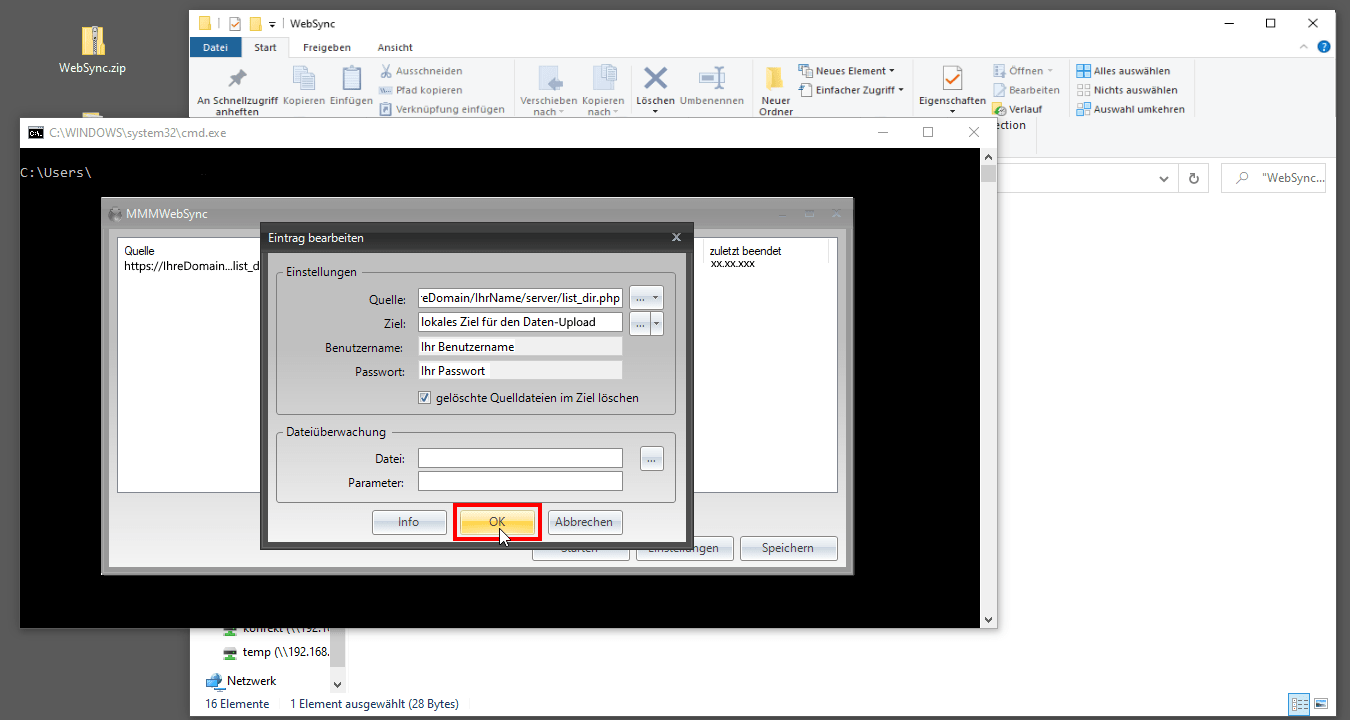1350x720 pixels.
Task: Switch to the Ansicht ribbon tab
Action: click(395, 47)
